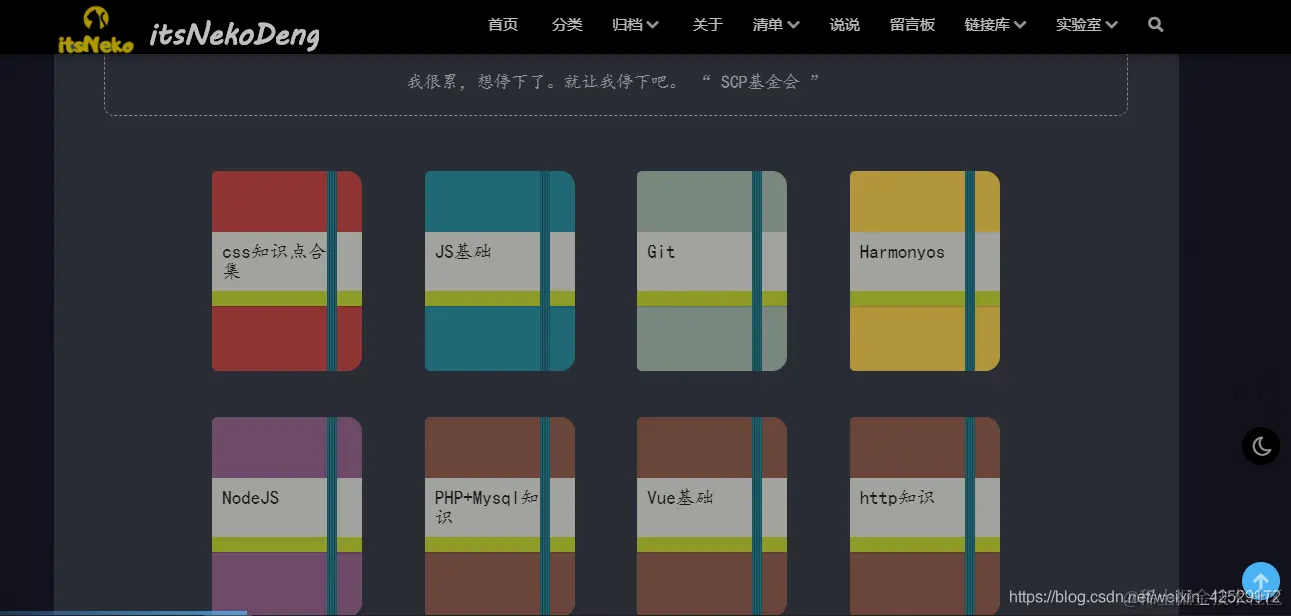1291x616 pixels.
Task: Open the Harmonyos notebook
Action: [x=924, y=270]
